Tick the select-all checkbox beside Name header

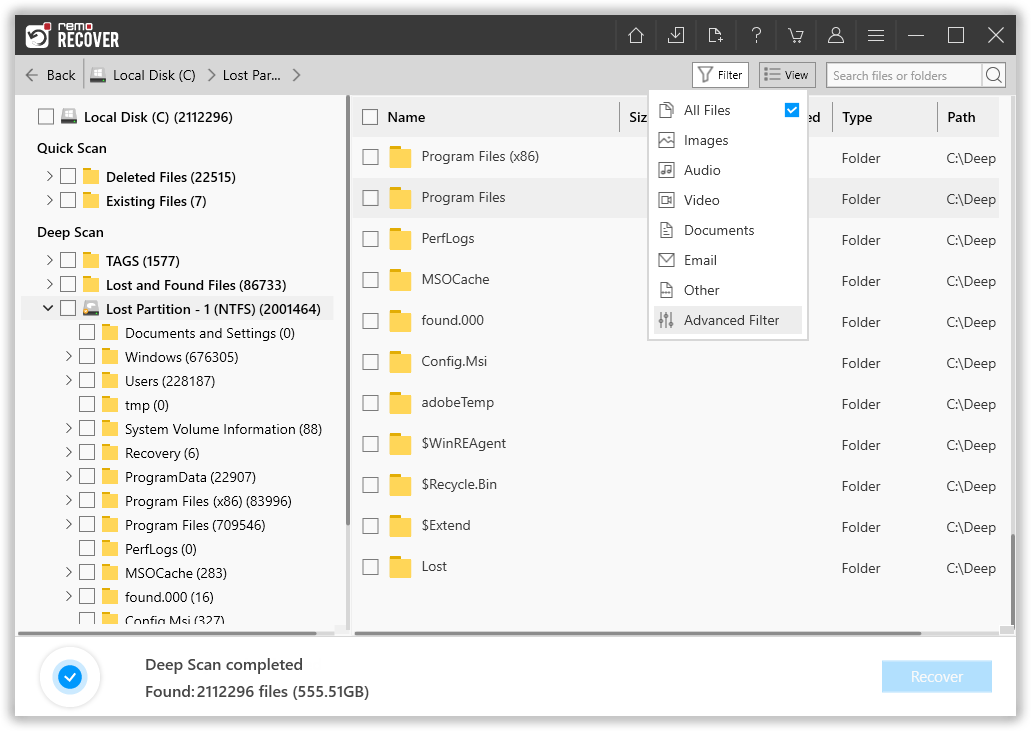[x=370, y=117]
